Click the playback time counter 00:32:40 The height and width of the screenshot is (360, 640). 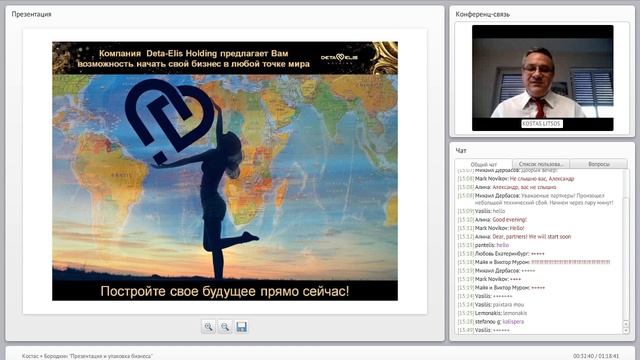584,356
